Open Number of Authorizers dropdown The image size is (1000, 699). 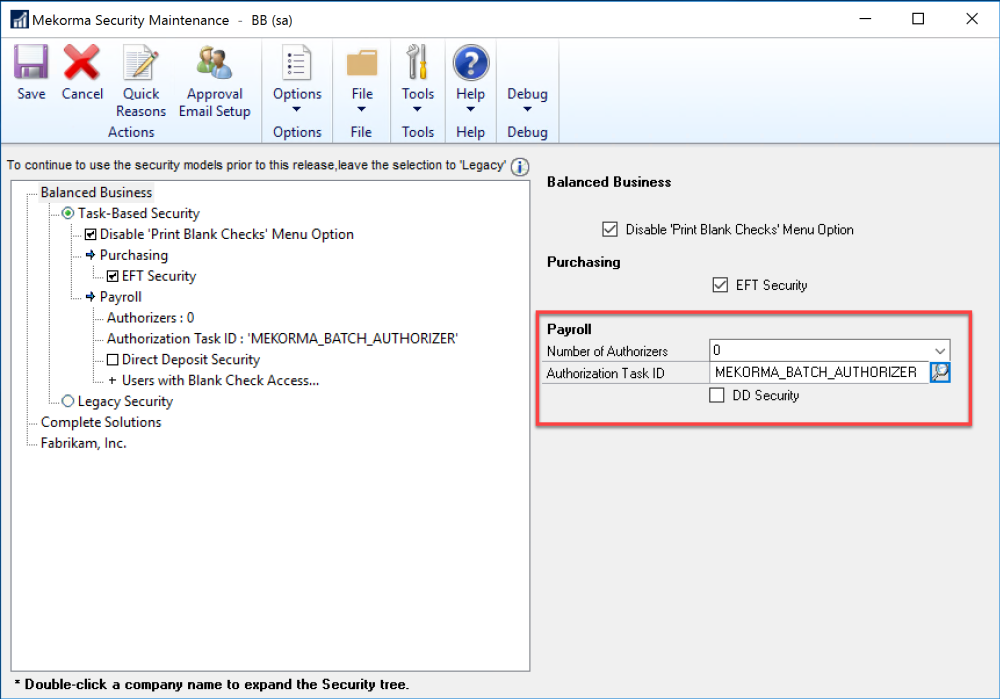(939, 351)
